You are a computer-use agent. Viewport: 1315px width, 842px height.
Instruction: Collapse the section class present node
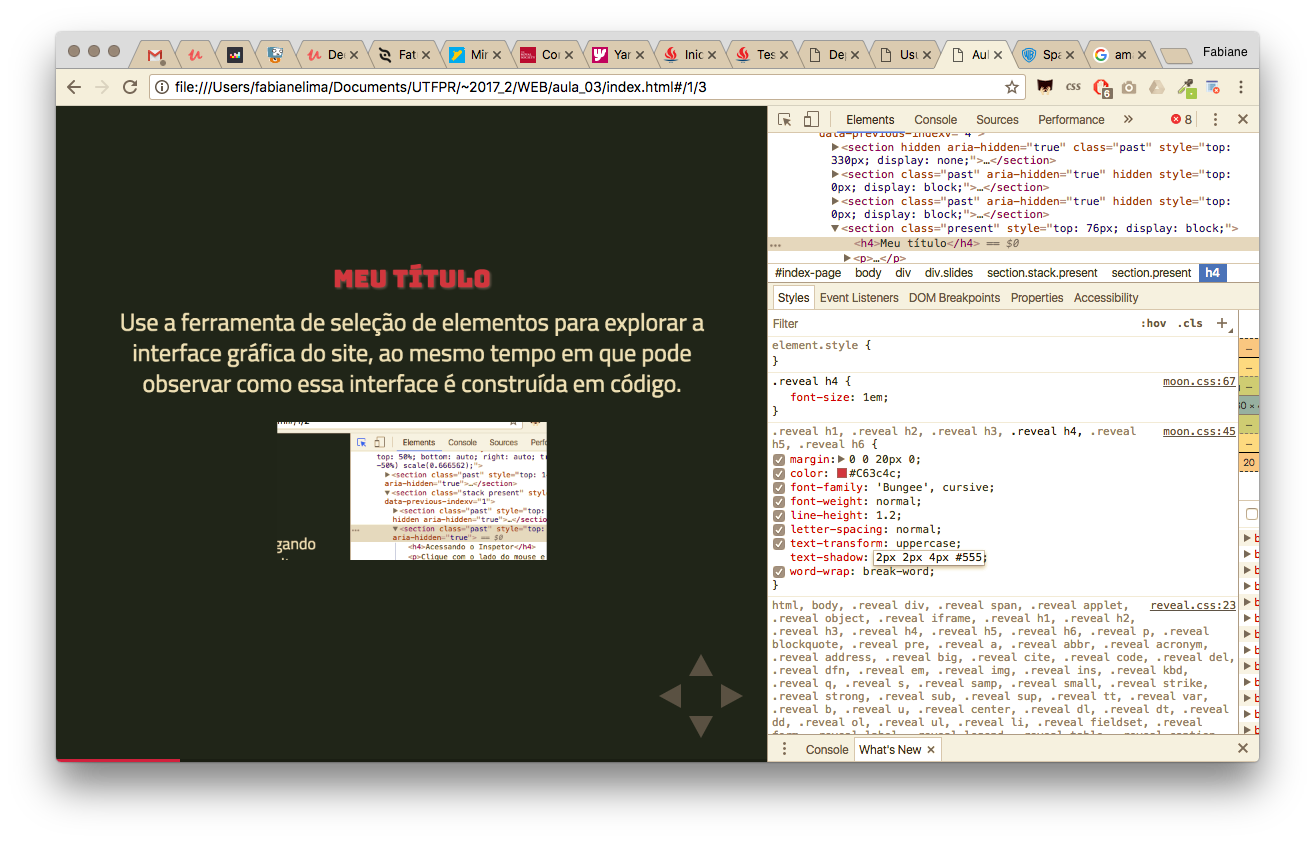[x=835, y=229]
